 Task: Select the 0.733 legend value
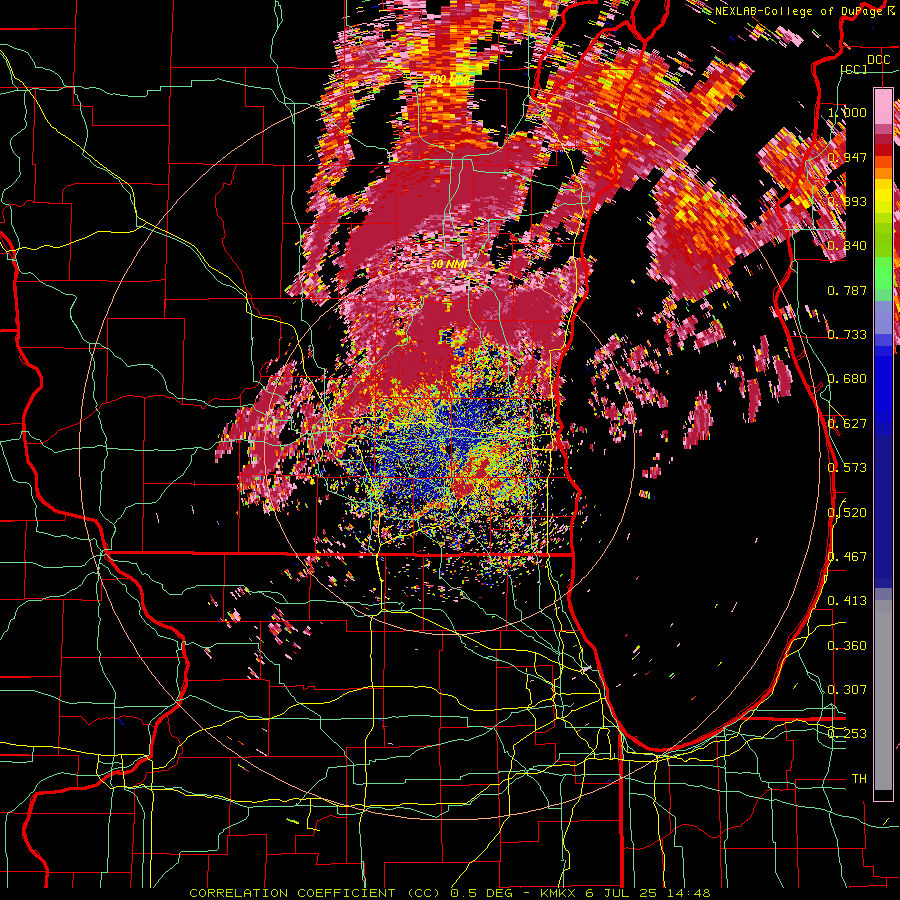click(x=847, y=334)
